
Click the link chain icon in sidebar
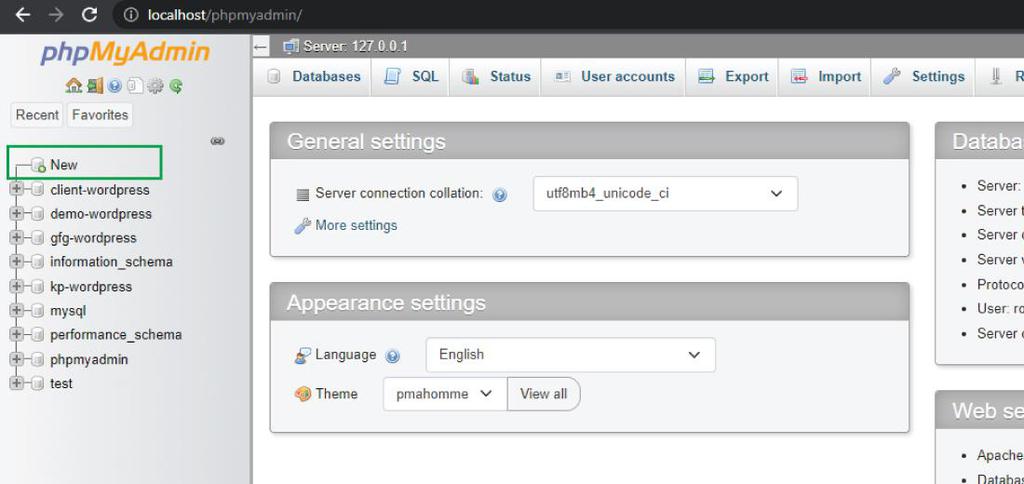217,141
